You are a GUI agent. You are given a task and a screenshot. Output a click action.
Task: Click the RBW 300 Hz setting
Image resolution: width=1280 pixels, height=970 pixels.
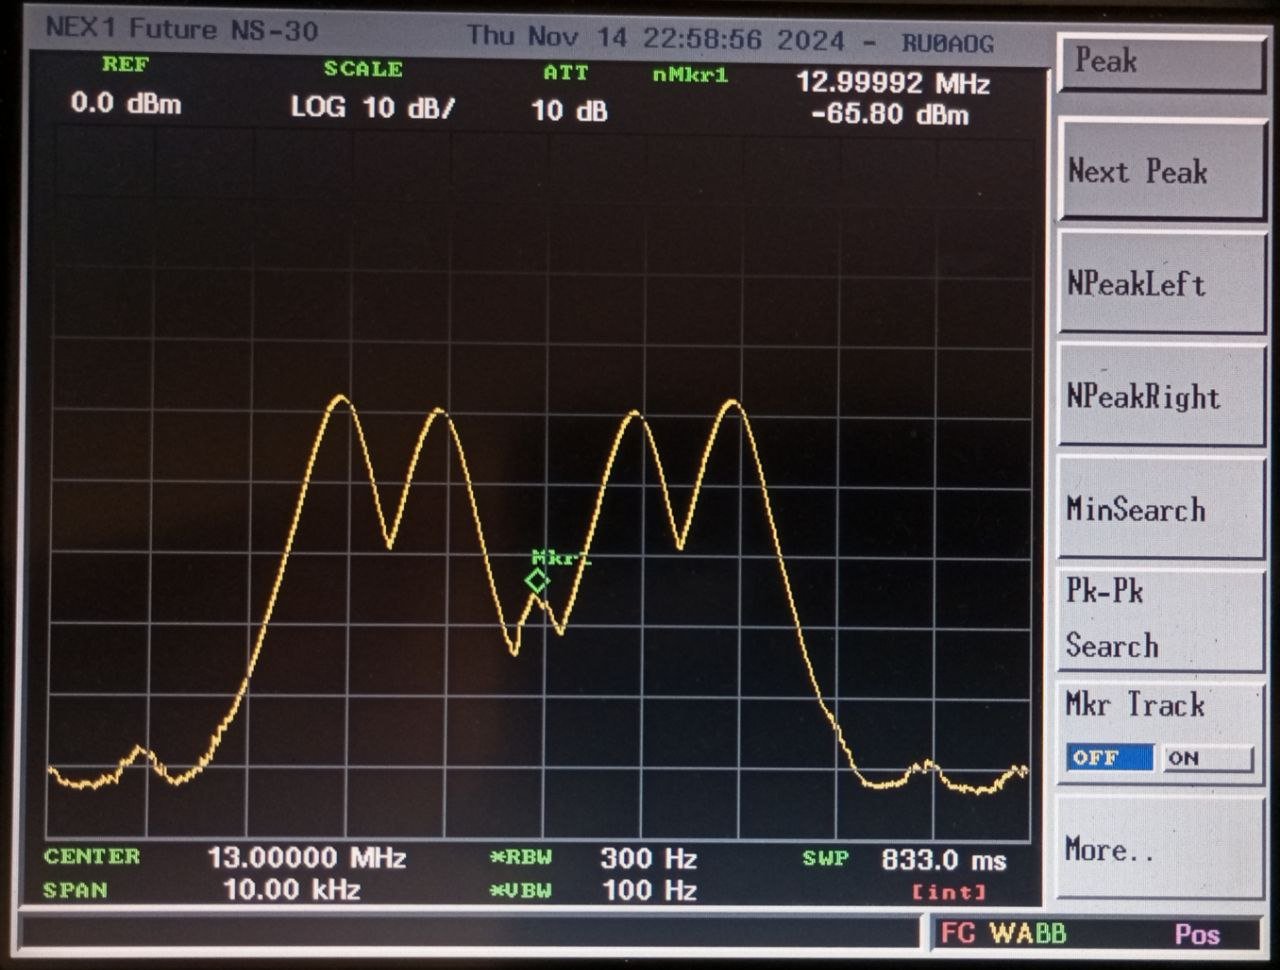pos(648,858)
